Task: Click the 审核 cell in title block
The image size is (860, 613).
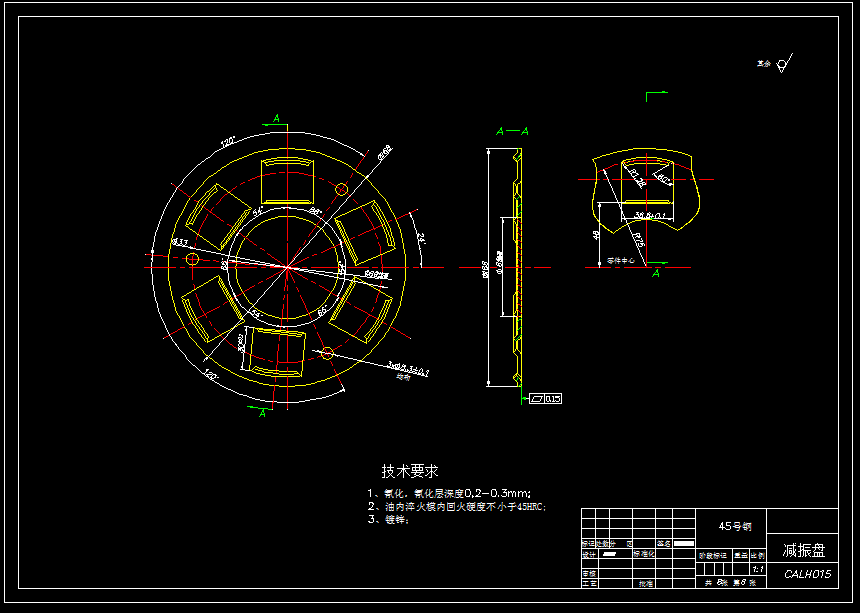Action: pyautogui.click(x=589, y=574)
